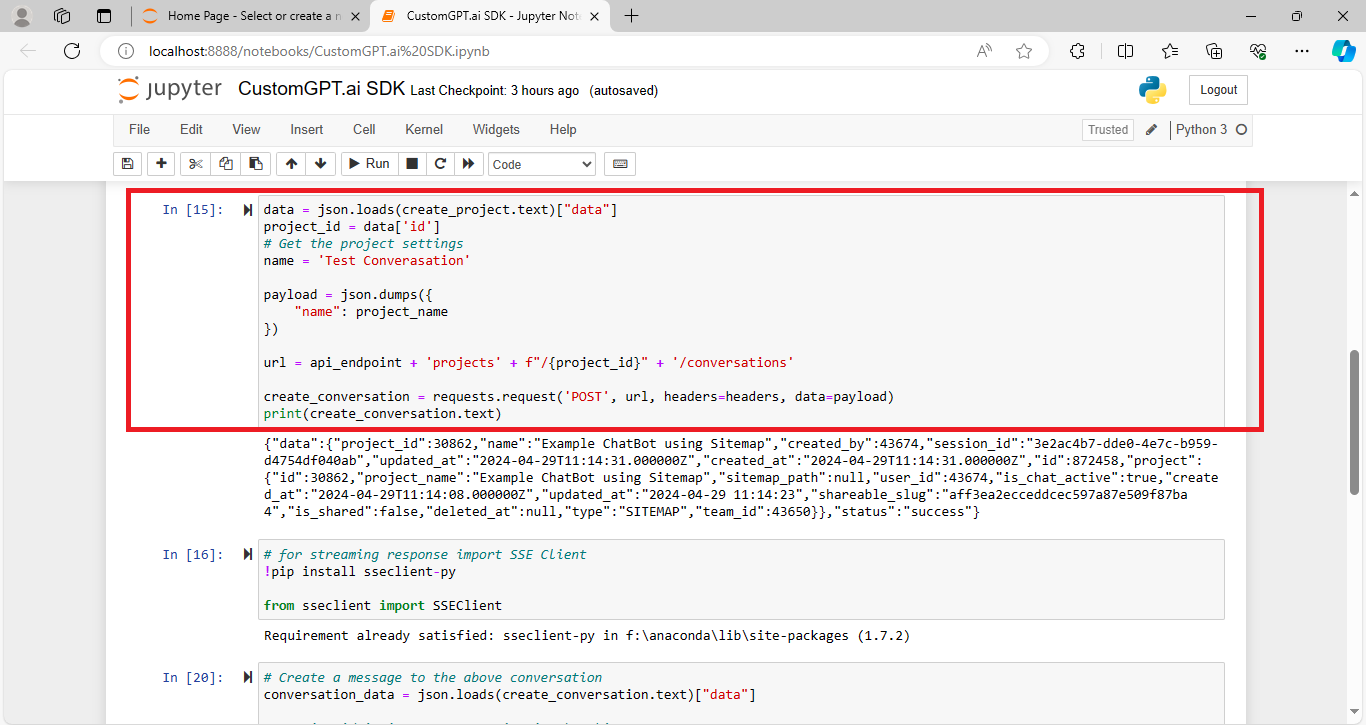Cut the selected cell using scissors icon
Image resolution: width=1366 pixels, height=725 pixels.
[195, 163]
